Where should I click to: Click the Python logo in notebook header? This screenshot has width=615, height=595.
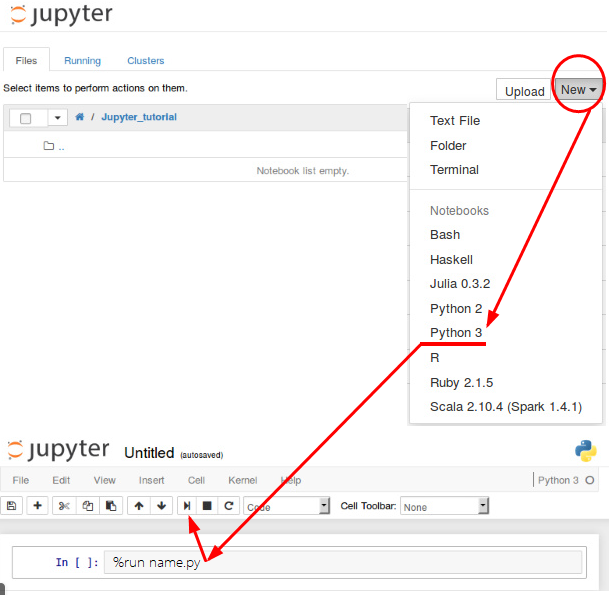pyautogui.click(x=586, y=451)
